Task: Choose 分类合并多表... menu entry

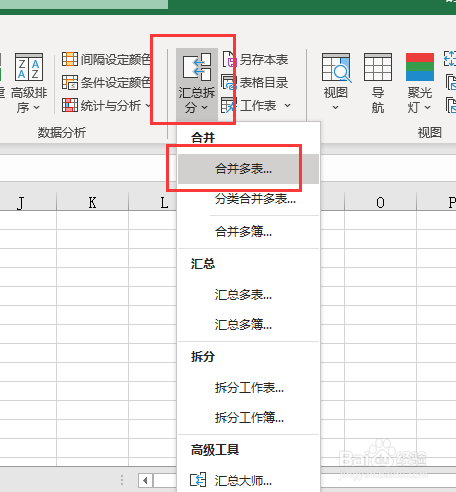Action: pyautogui.click(x=248, y=199)
